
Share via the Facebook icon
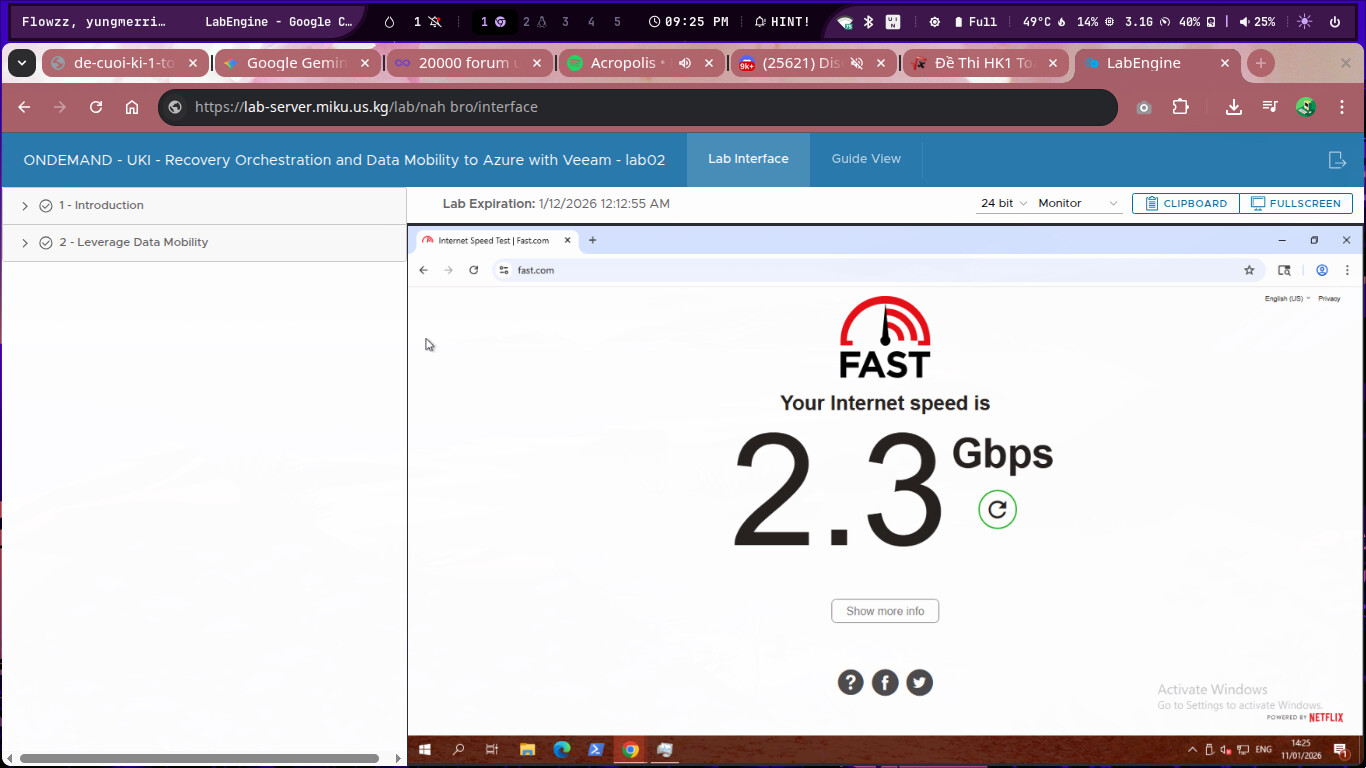click(885, 682)
